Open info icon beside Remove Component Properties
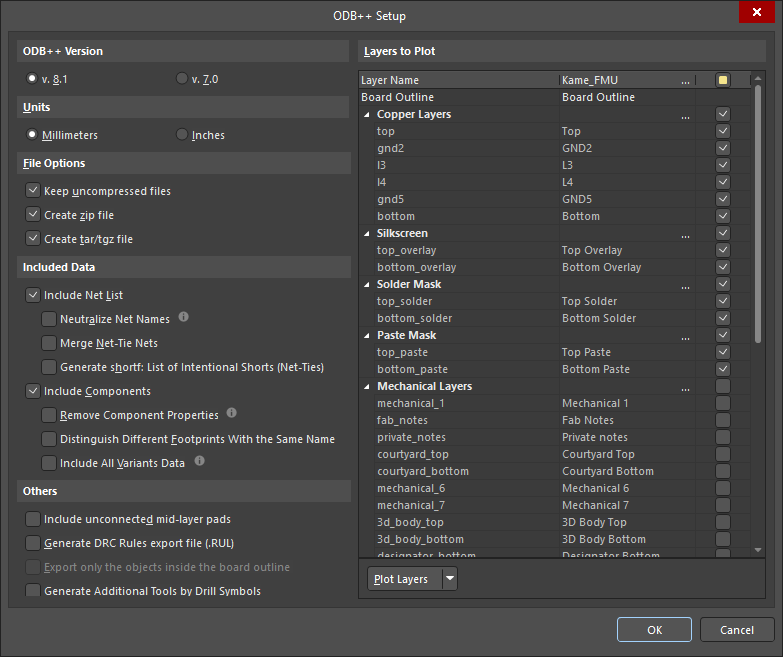This screenshot has height=657, width=783. [x=231, y=412]
